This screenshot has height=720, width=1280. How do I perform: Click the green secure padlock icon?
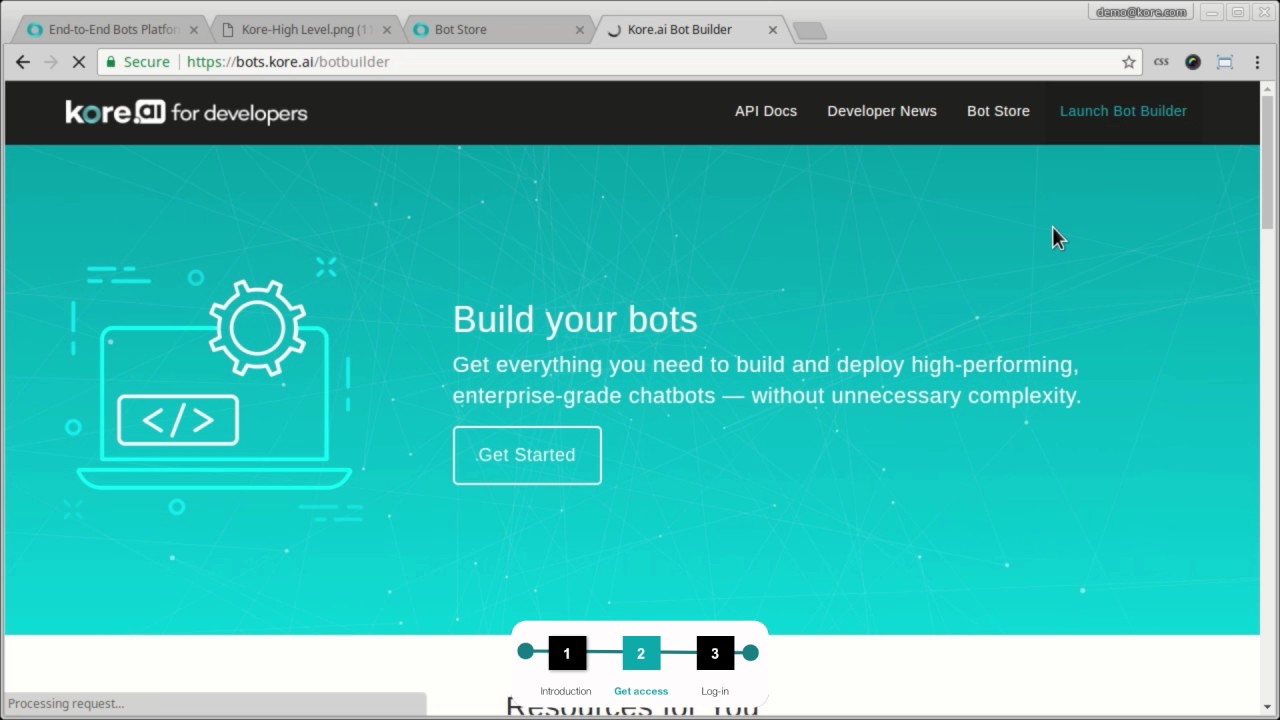111,62
